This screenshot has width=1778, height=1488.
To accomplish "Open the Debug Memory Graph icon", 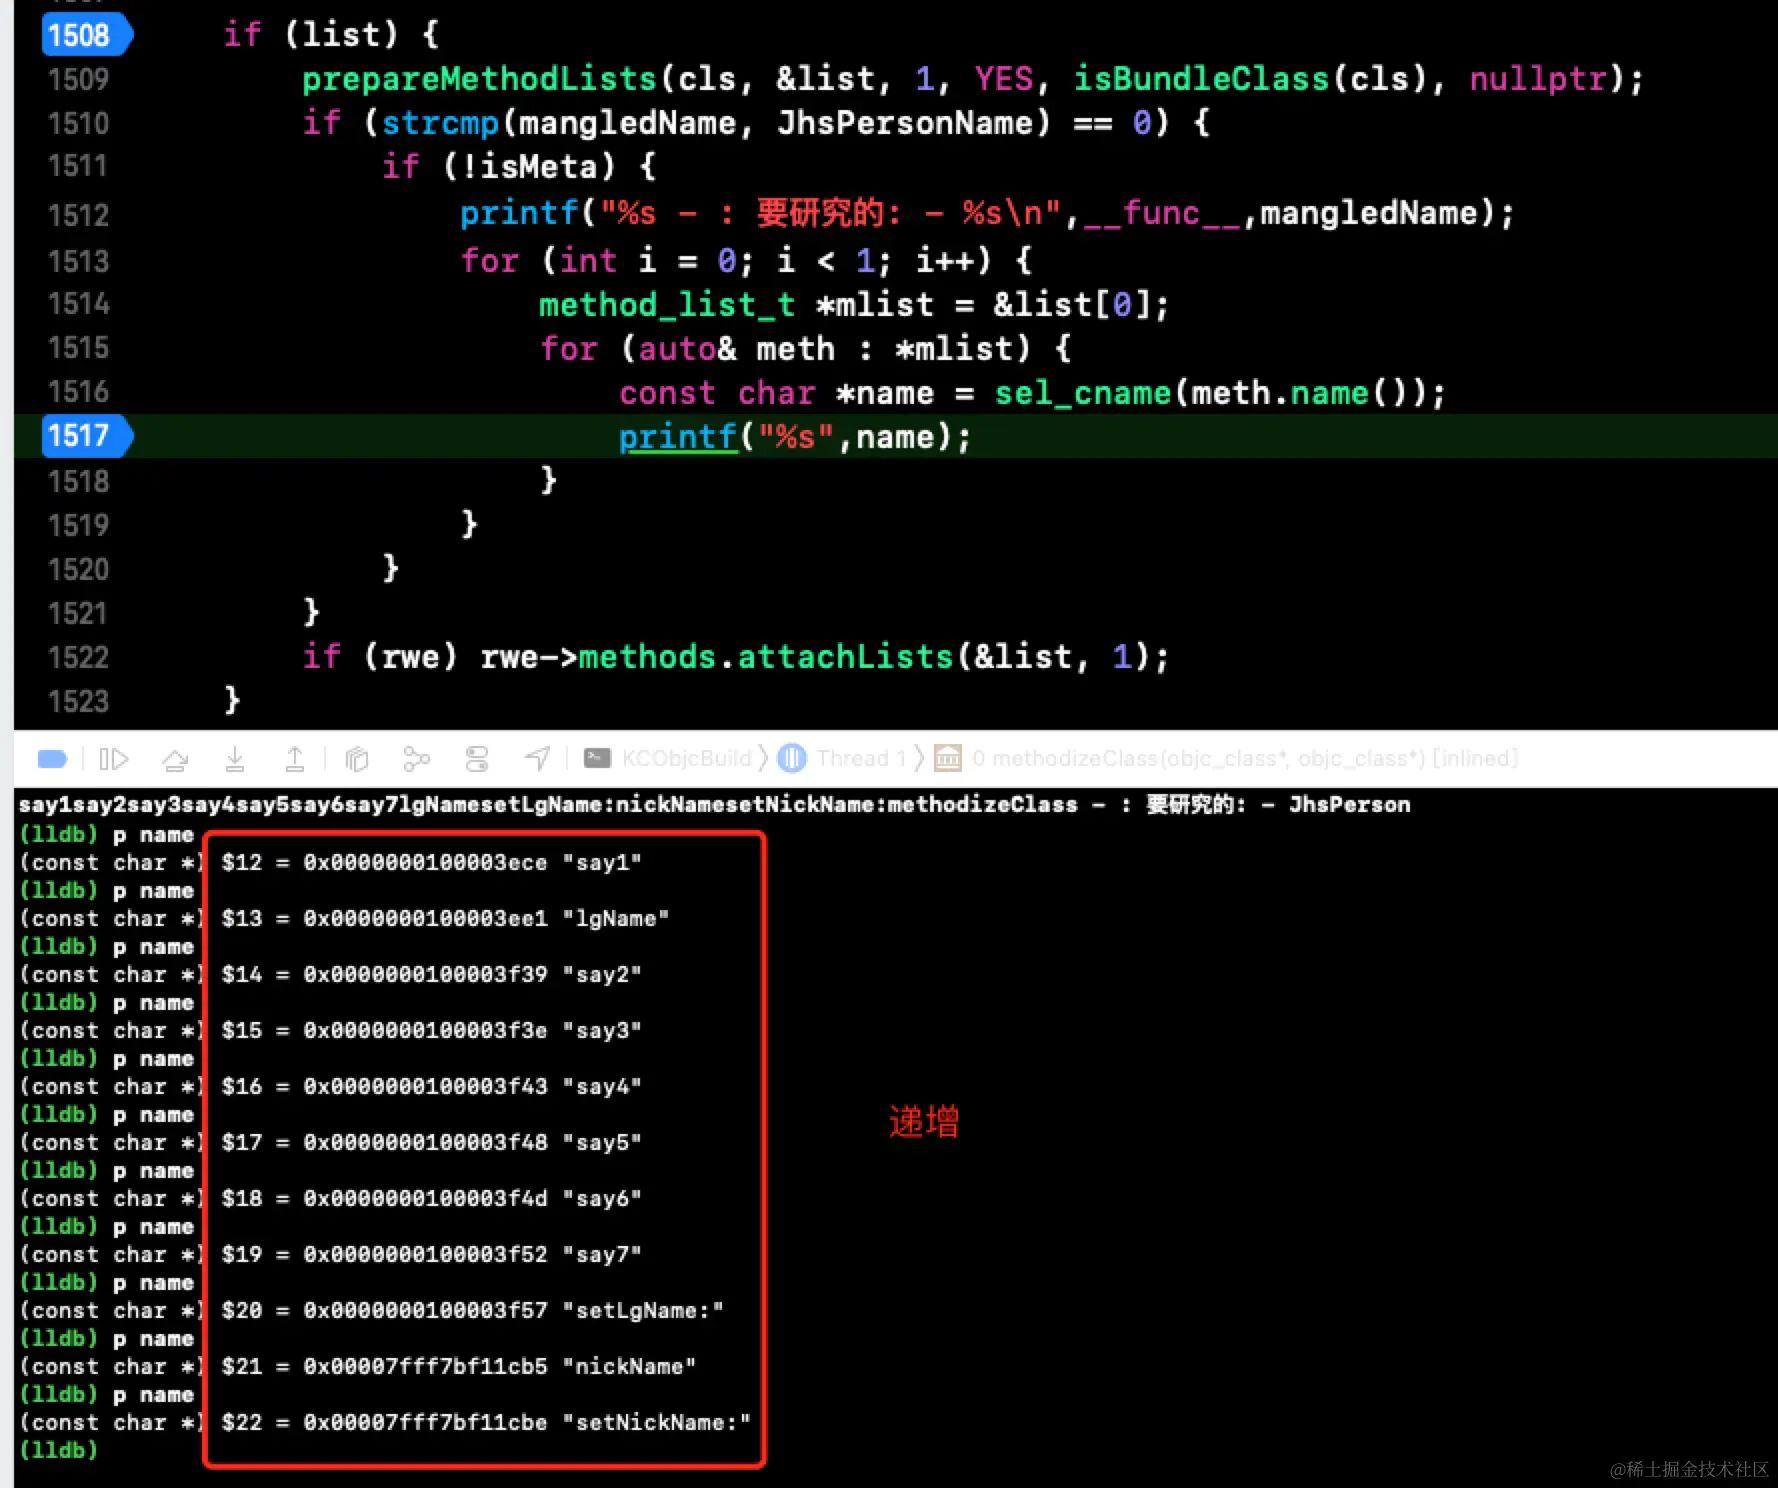I will (416, 759).
